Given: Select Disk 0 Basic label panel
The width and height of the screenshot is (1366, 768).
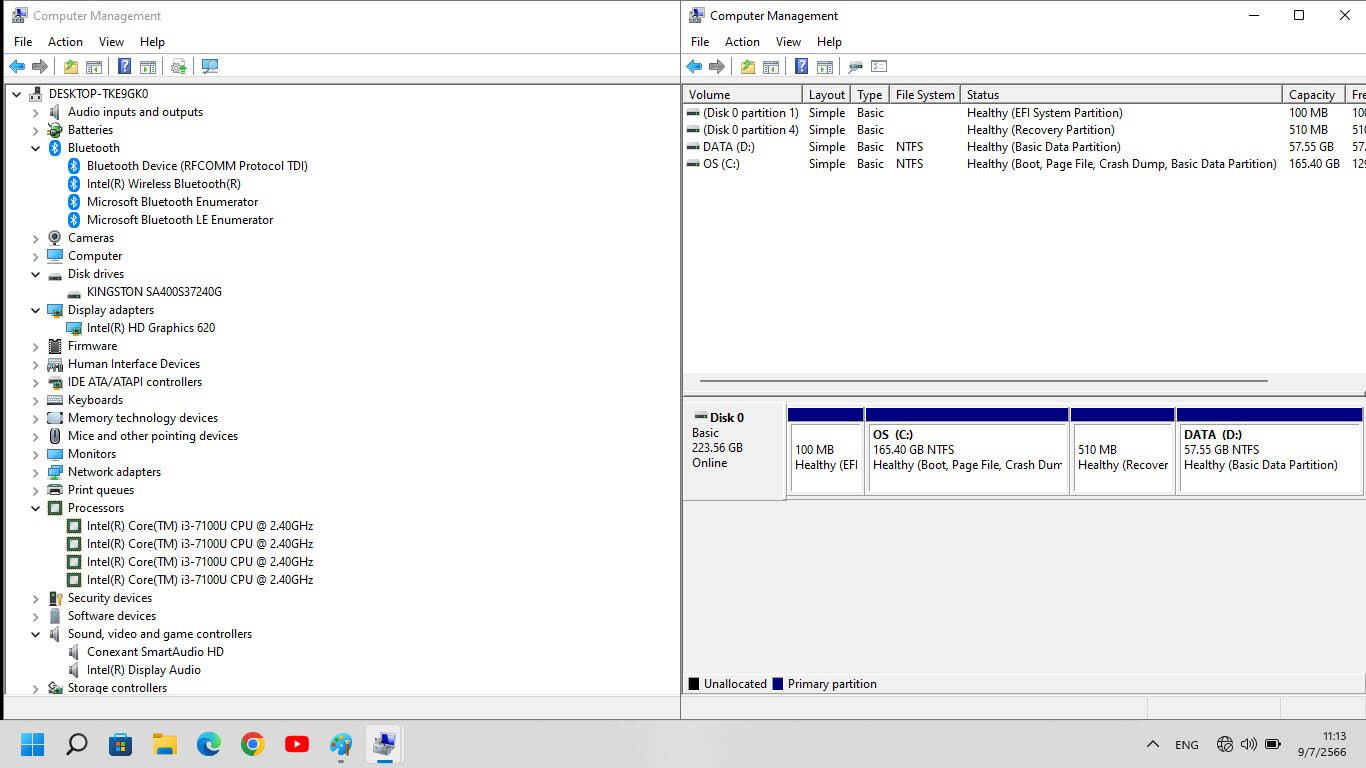Looking at the screenshot, I should (733, 450).
